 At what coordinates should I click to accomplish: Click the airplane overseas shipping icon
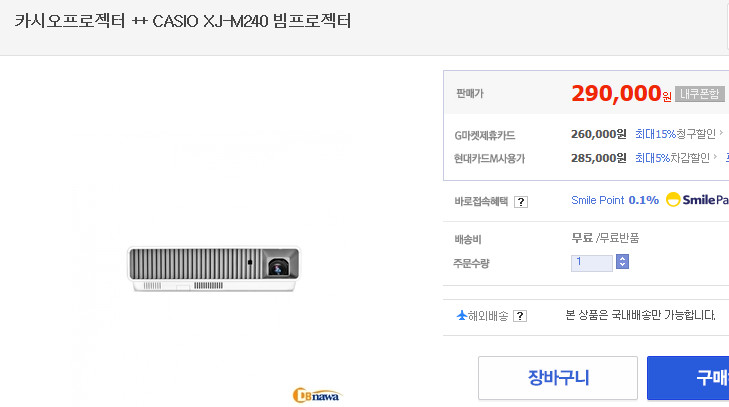[461, 316]
